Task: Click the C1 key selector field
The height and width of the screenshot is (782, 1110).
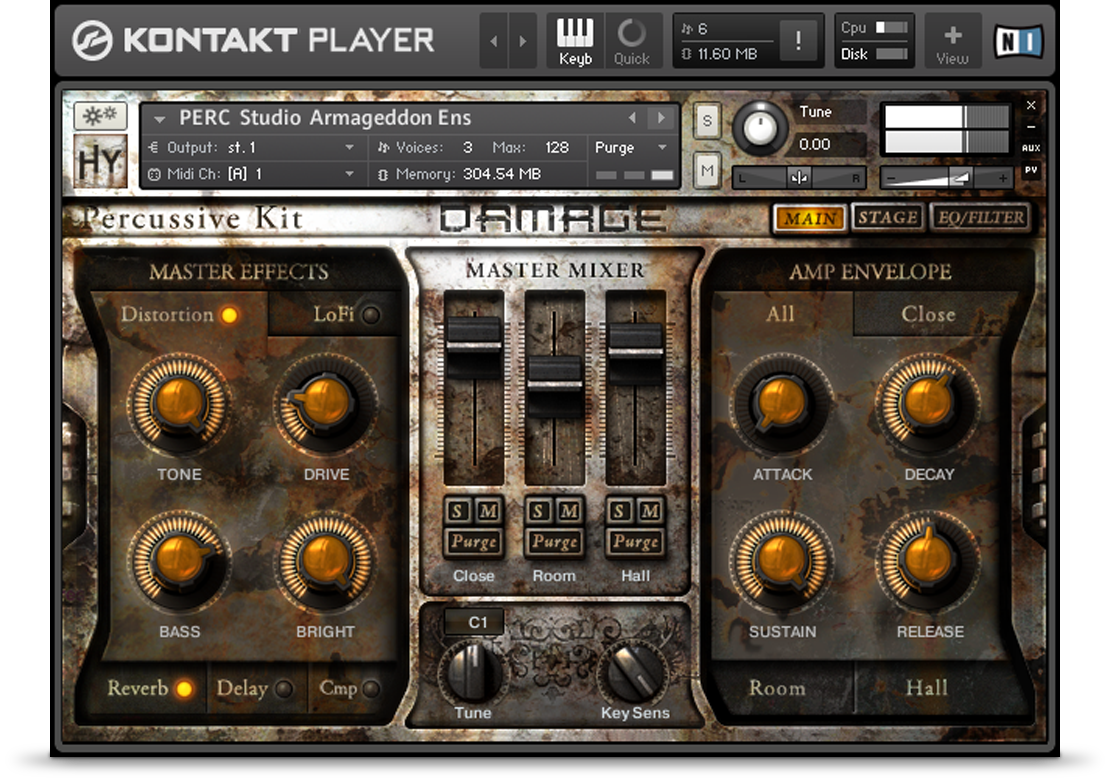Action: pos(475,622)
